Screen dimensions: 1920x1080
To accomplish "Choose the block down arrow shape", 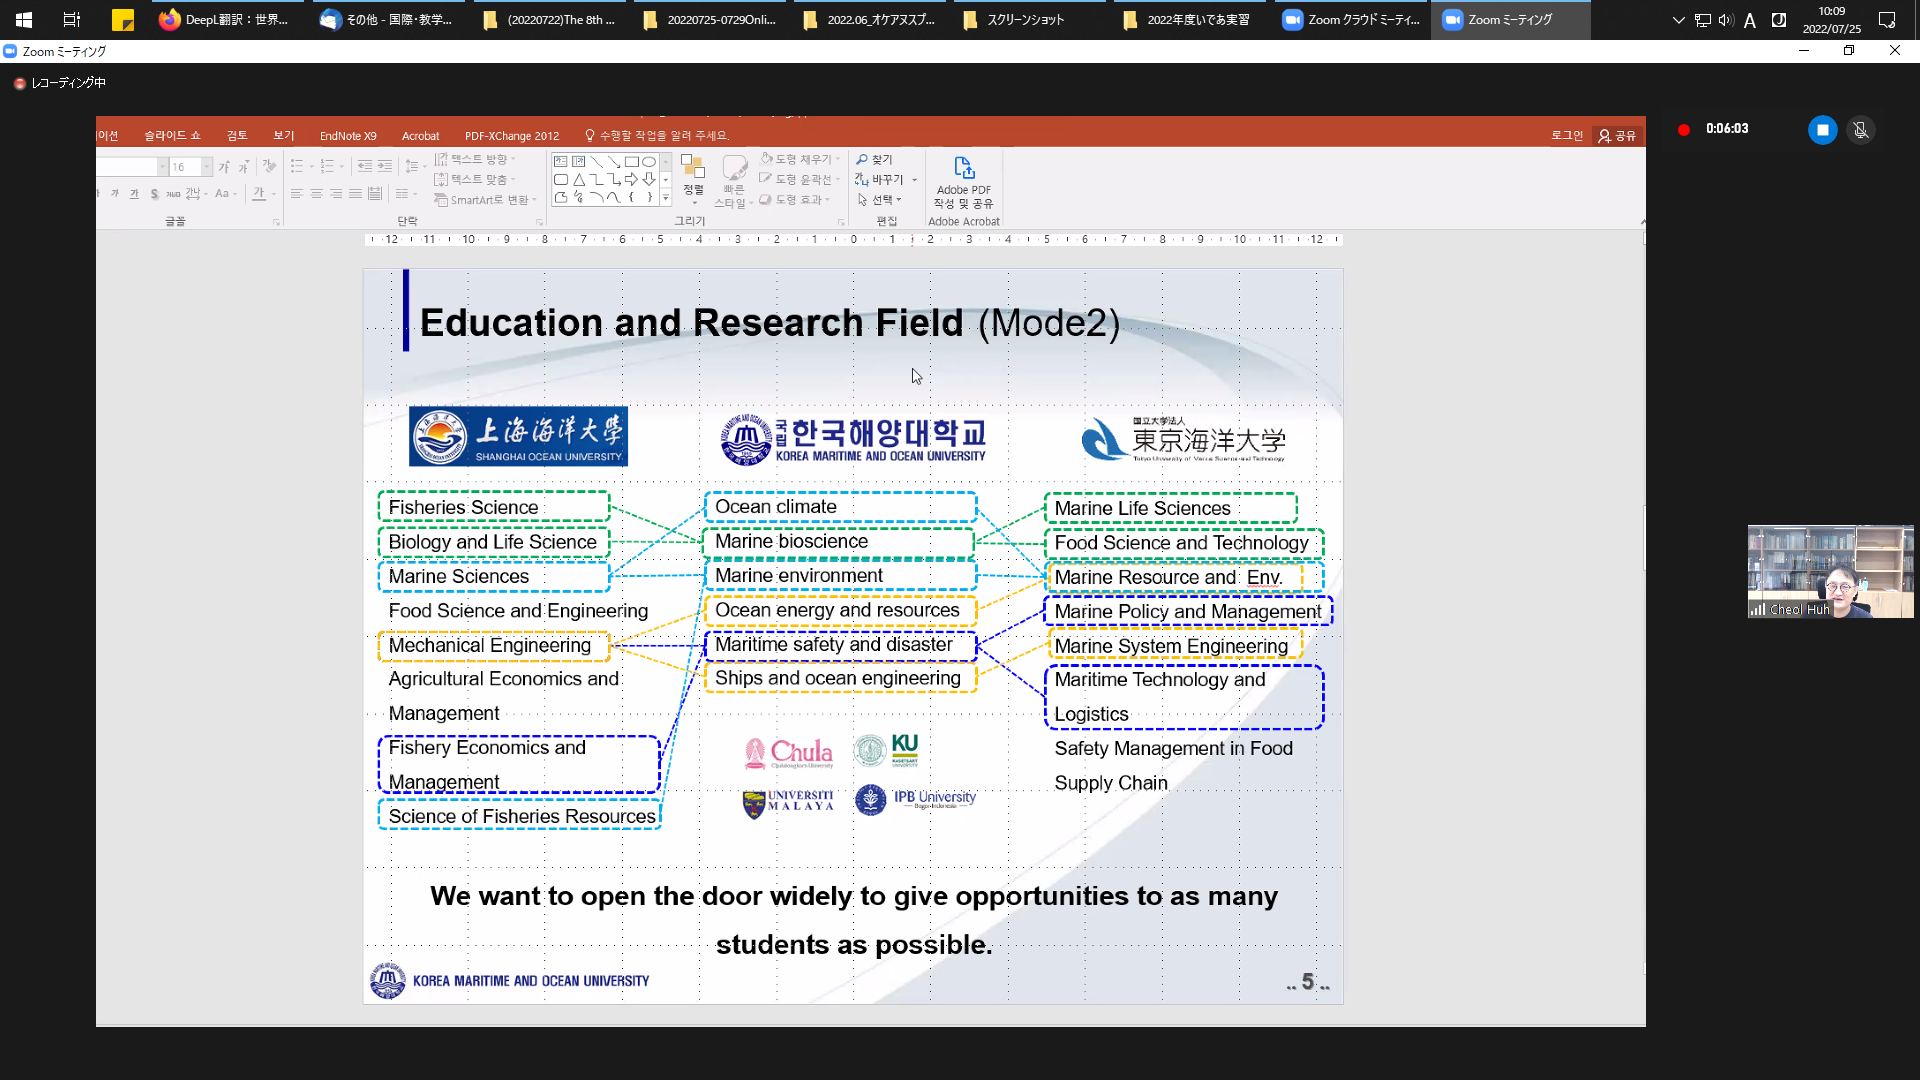I will coord(649,180).
